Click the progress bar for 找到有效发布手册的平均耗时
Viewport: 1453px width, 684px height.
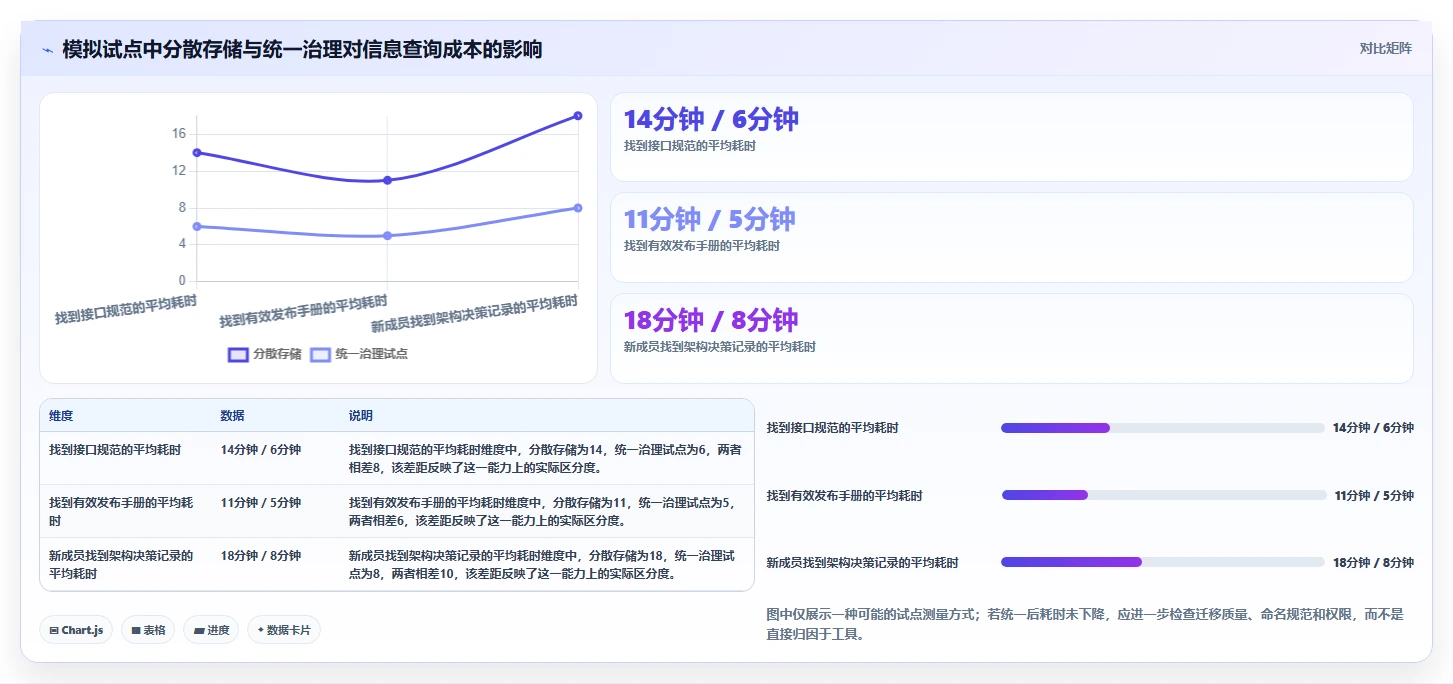(x=1164, y=495)
